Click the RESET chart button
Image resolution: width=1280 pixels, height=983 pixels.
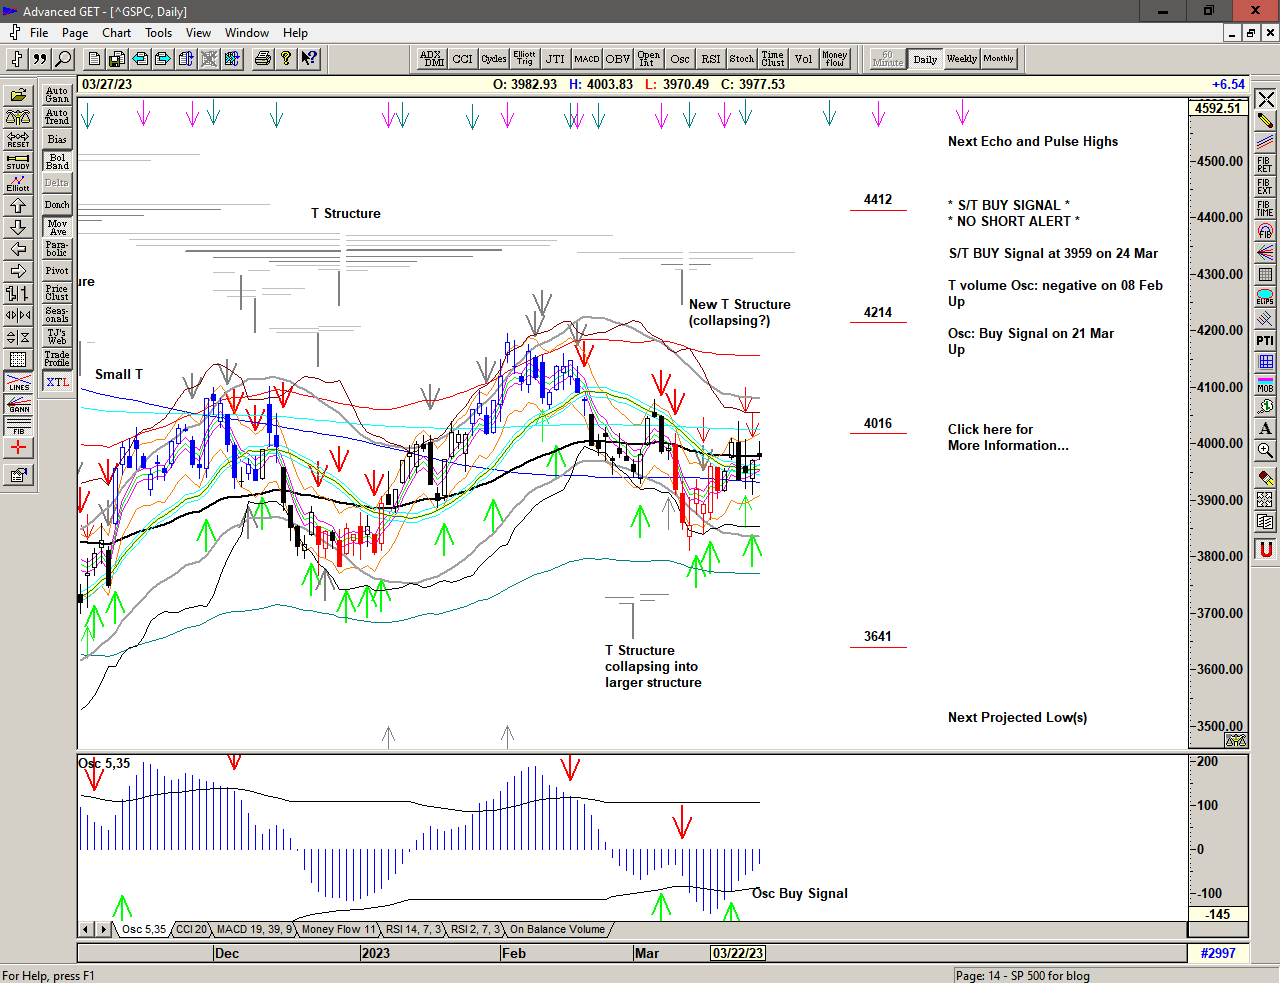pyautogui.click(x=18, y=139)
